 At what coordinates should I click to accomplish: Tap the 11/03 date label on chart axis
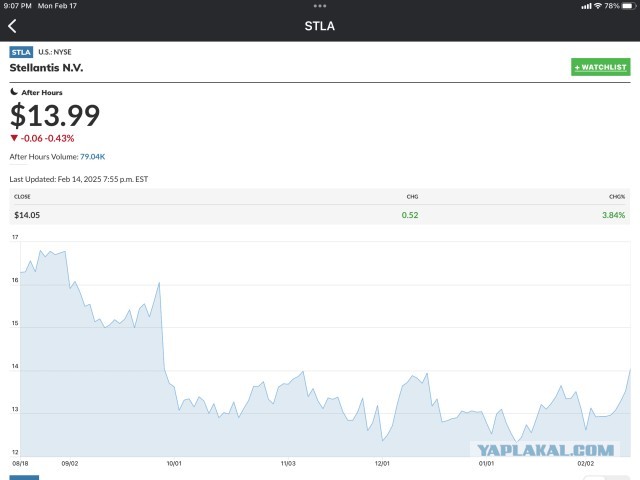288,464
